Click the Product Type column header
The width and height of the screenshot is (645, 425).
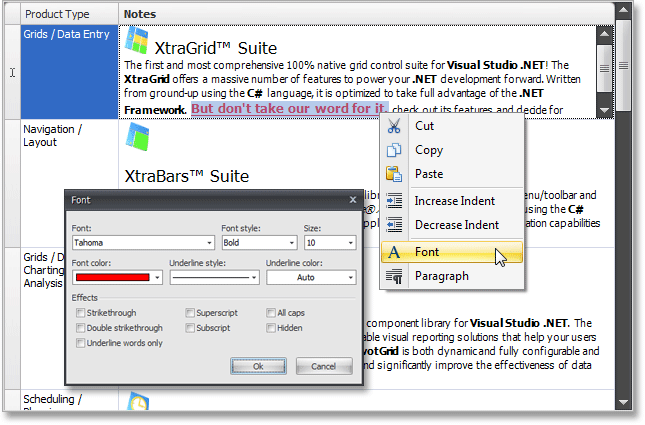coord(69,14)
